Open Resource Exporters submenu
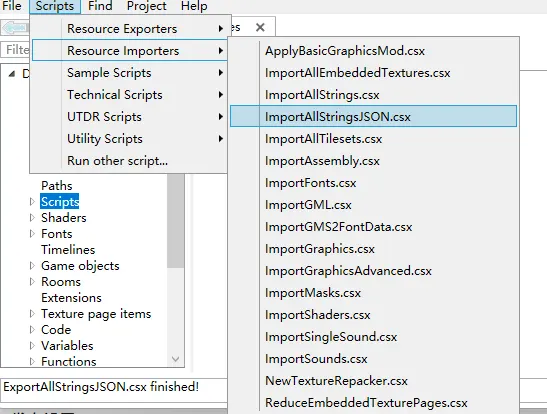The width and height of the screenshot is (547, 414). tap(130, 29)
